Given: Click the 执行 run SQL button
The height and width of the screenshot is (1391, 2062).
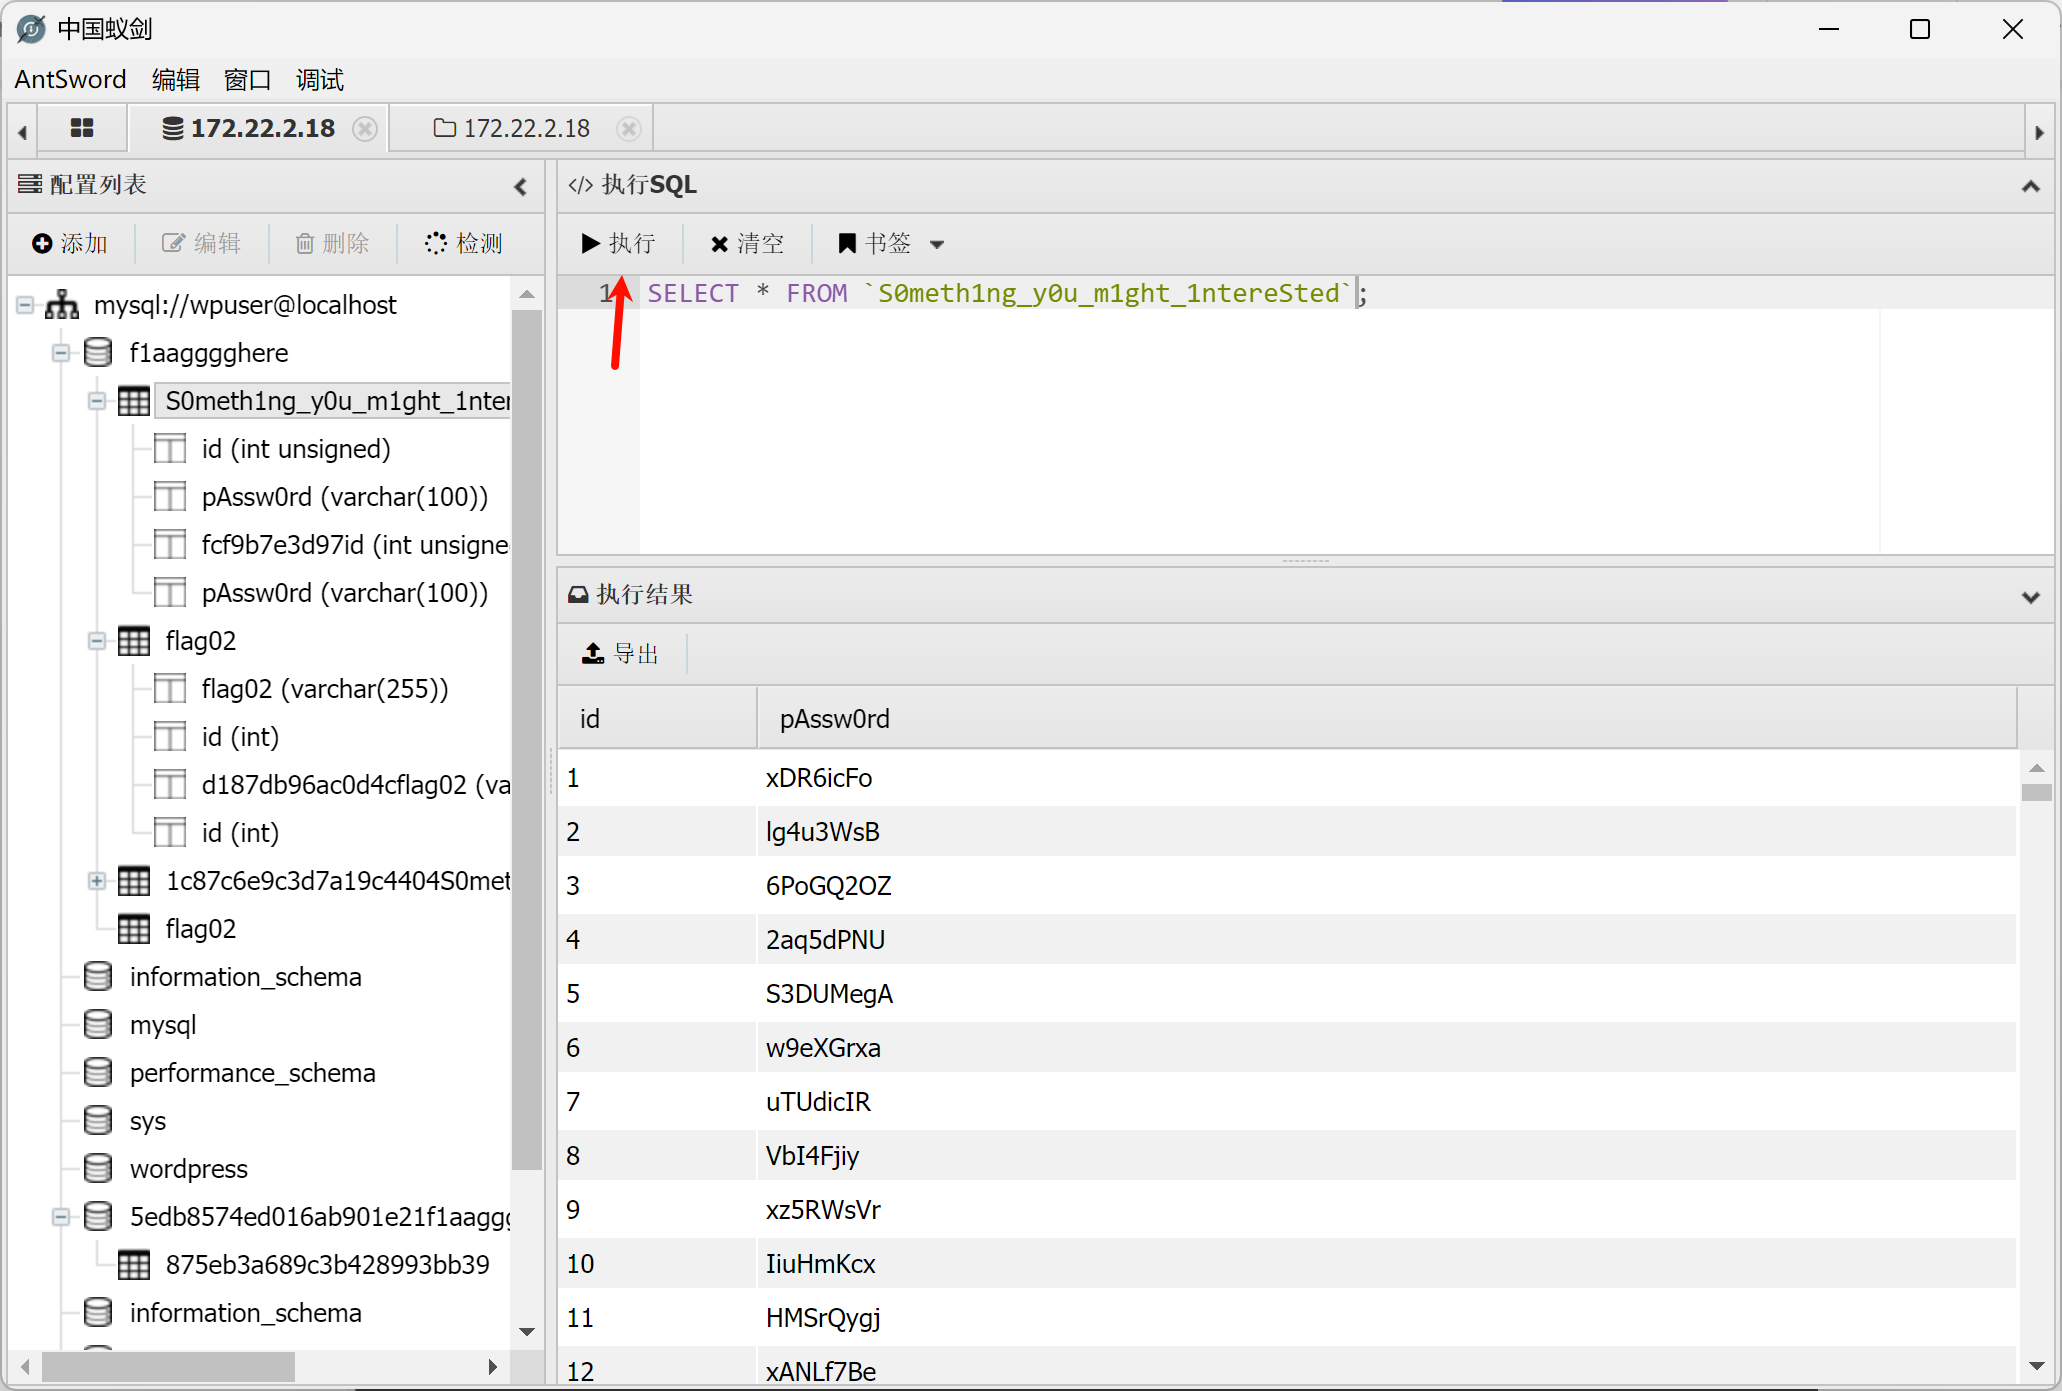Looking at the screenshot, I should 618,243.
